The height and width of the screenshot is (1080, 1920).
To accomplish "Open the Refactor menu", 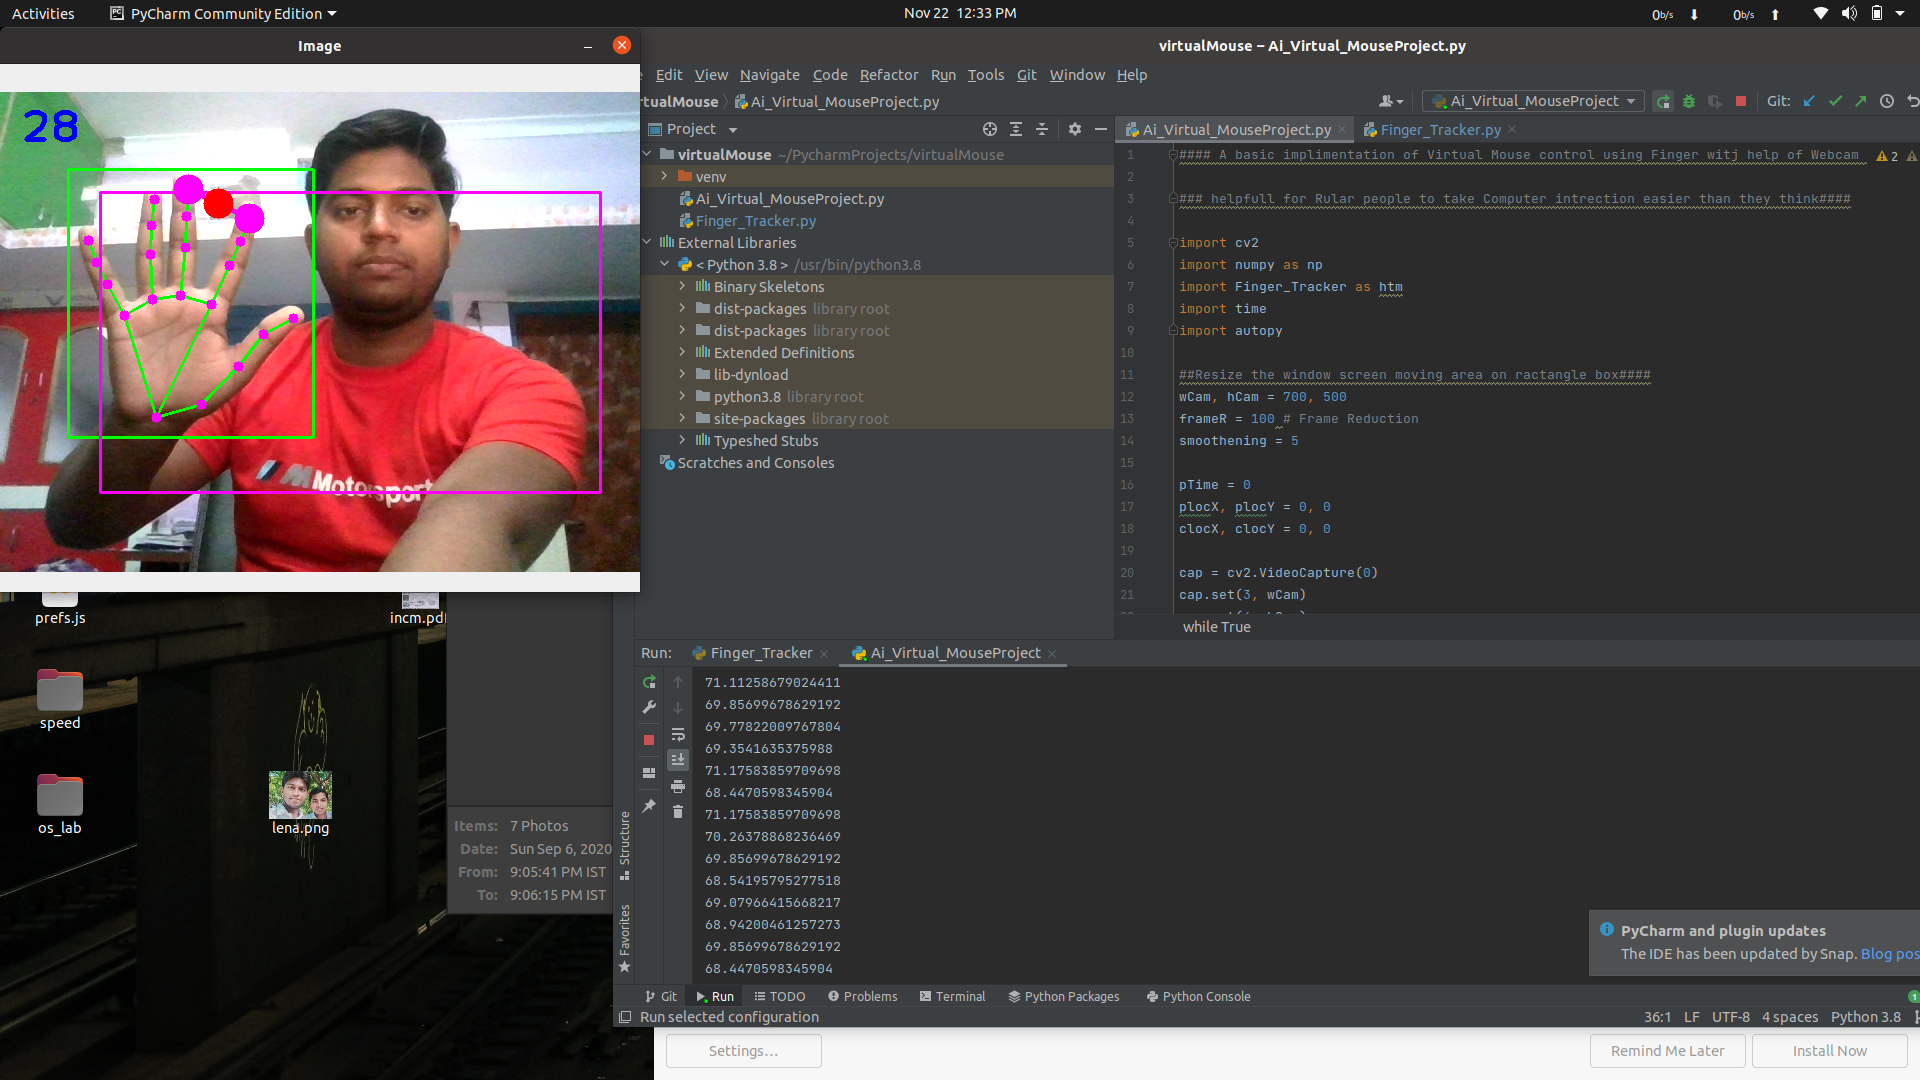I will [888, 75].
